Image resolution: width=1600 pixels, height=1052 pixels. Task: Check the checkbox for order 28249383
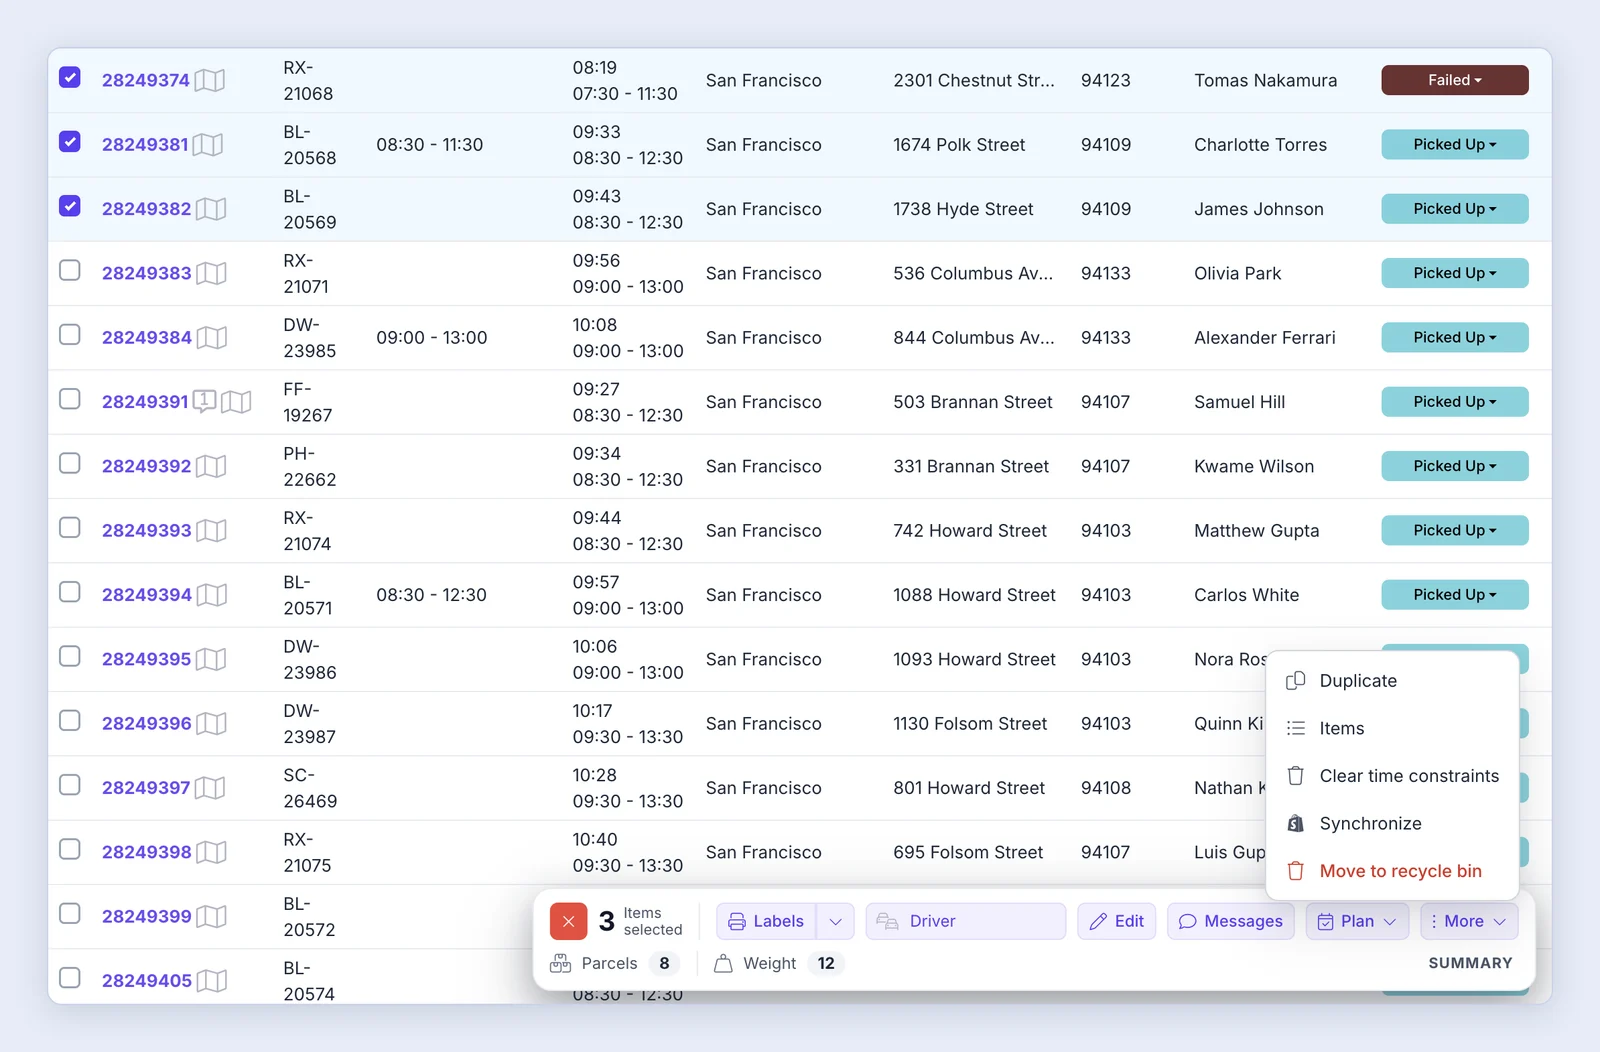[70, 270]
